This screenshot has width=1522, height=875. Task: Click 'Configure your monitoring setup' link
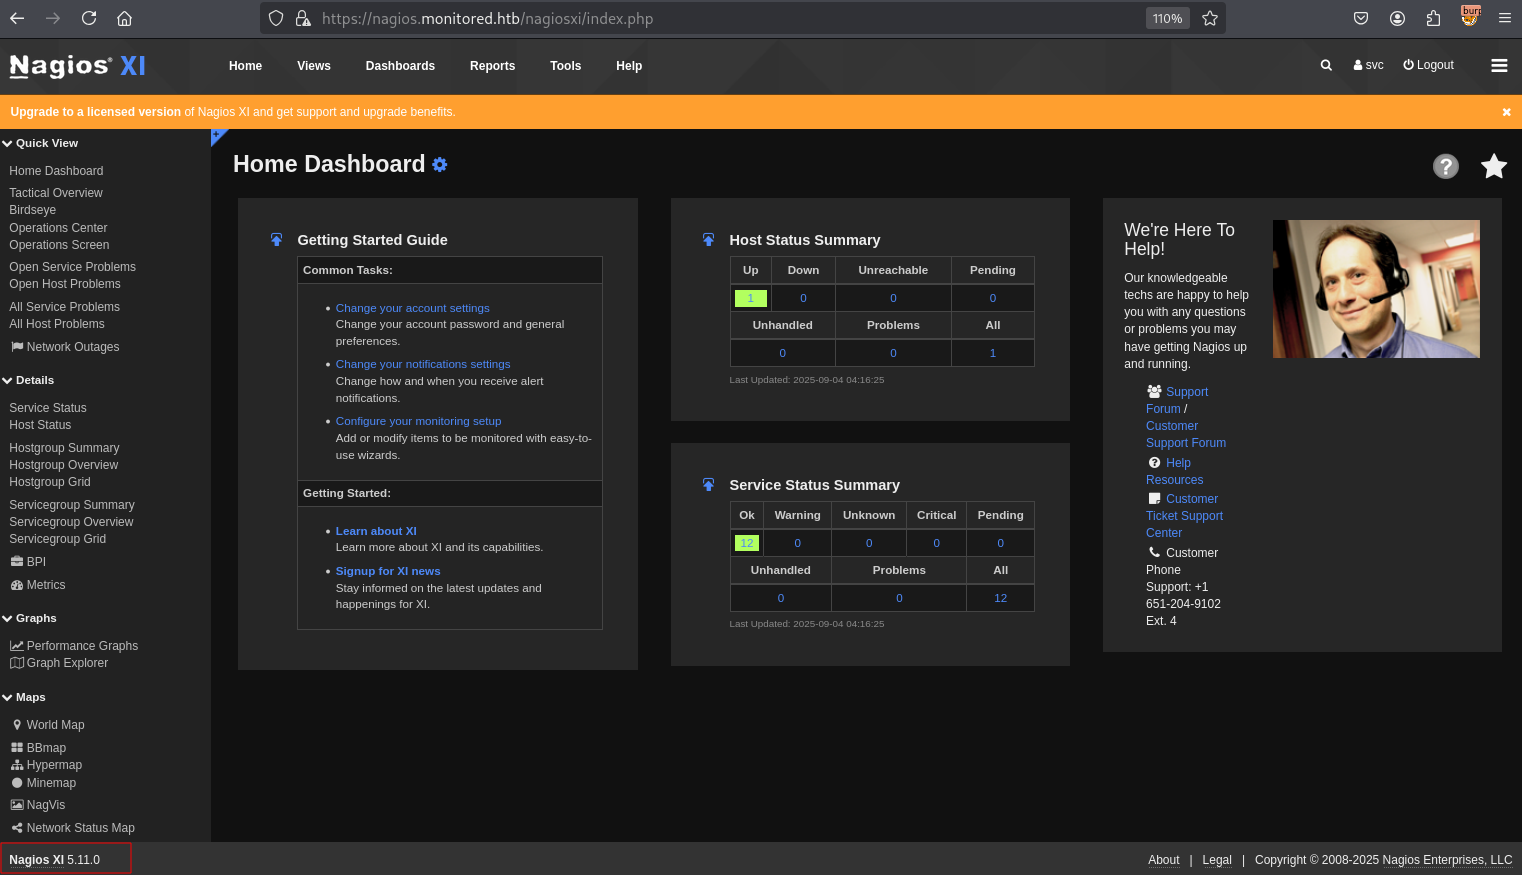point(418,421)
